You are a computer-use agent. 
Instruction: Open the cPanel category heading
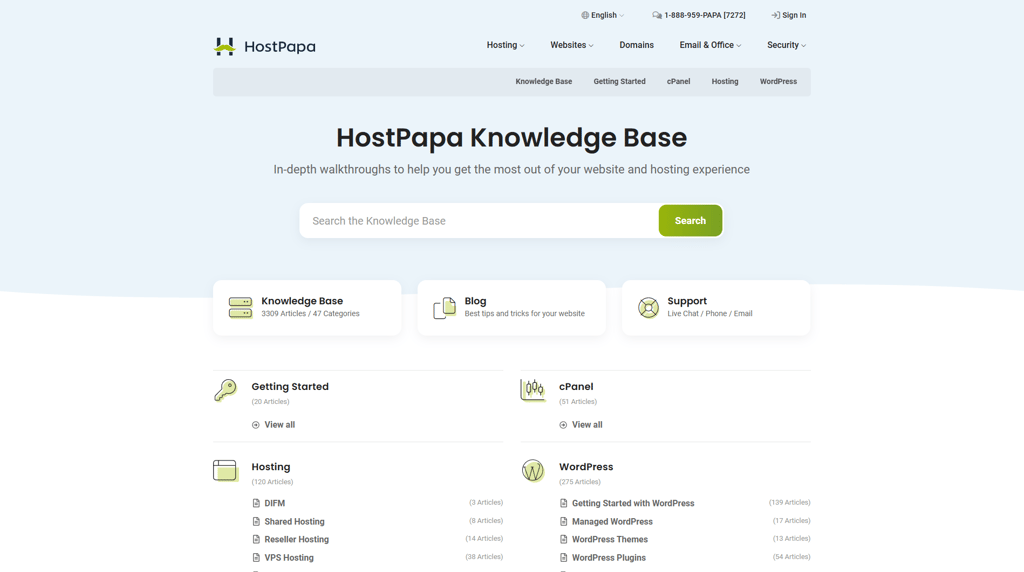pyautogui.click(x=576, y=387)
